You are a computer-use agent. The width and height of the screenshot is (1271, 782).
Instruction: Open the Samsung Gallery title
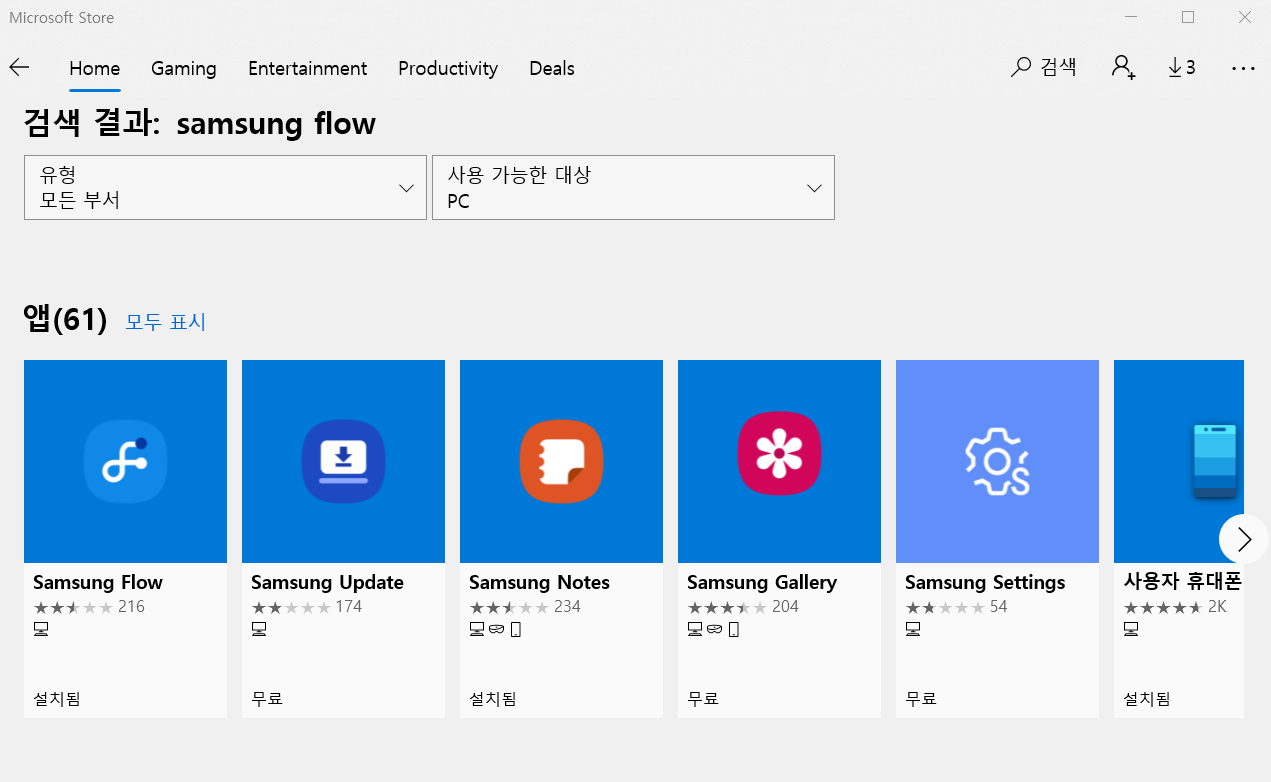pos(762,582)
